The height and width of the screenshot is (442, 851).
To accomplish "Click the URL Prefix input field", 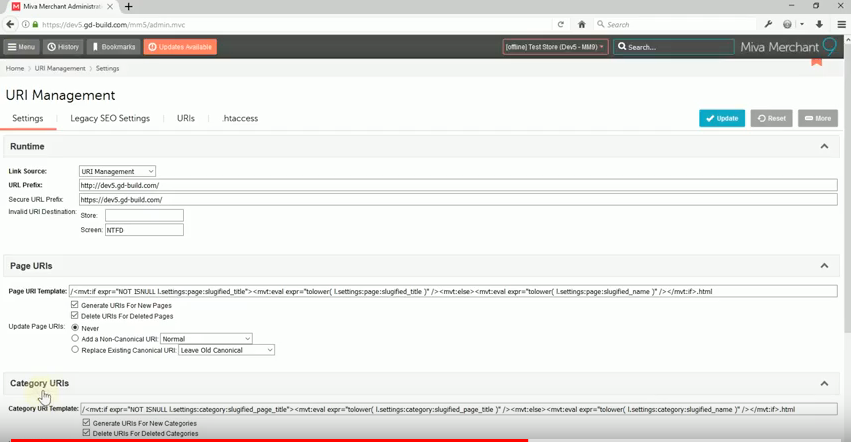I will pyautogui.click(x=457, y=185).
